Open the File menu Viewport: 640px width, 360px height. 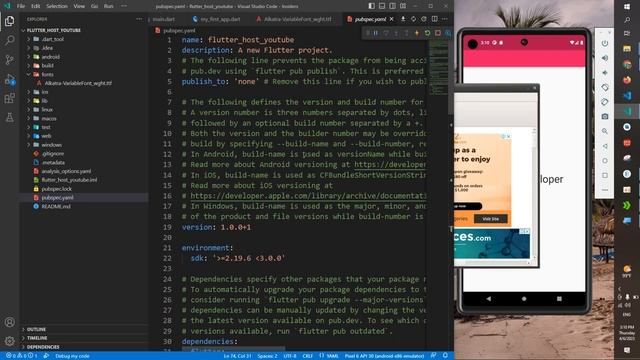[21, 6]
